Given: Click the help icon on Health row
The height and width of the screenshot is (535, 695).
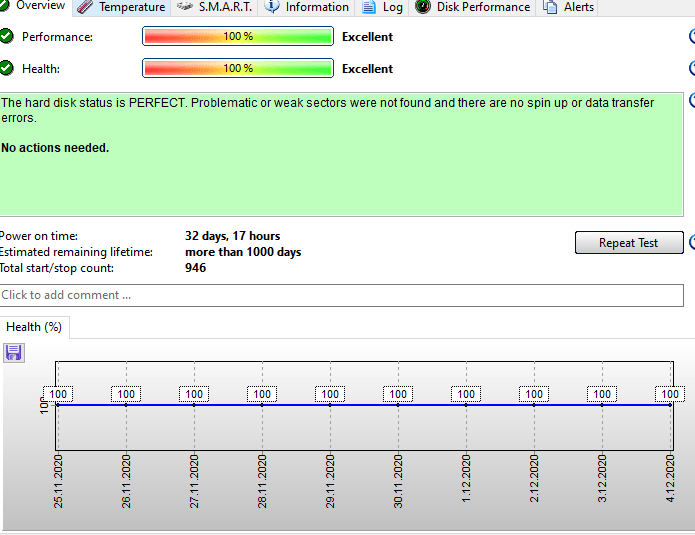Looking at the screenshot, I should pyautogui.click(x=692, y=68).
